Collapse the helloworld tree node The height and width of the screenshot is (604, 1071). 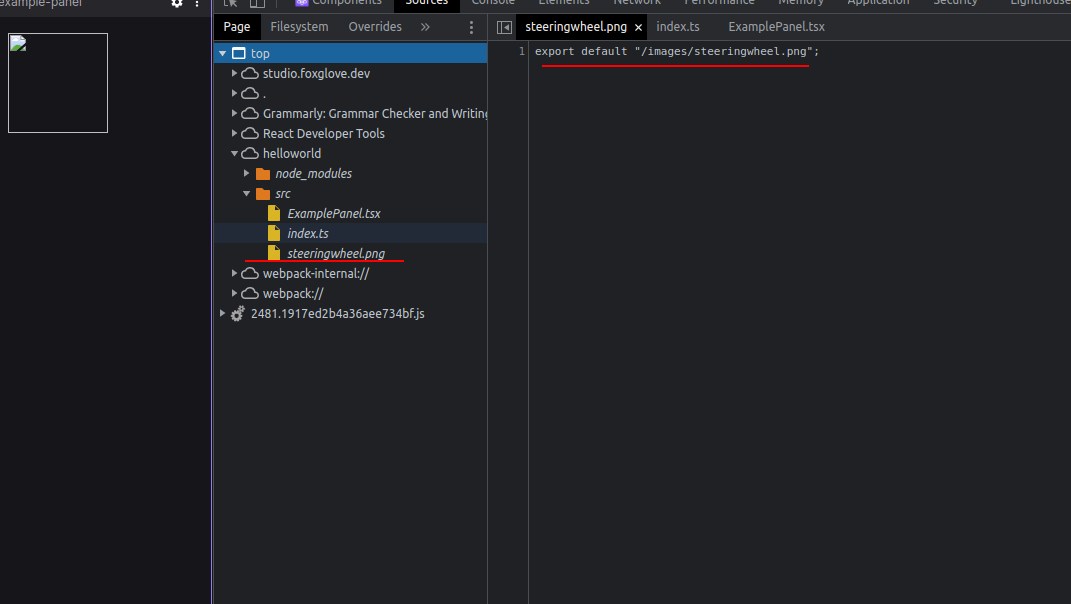(233, 153)
